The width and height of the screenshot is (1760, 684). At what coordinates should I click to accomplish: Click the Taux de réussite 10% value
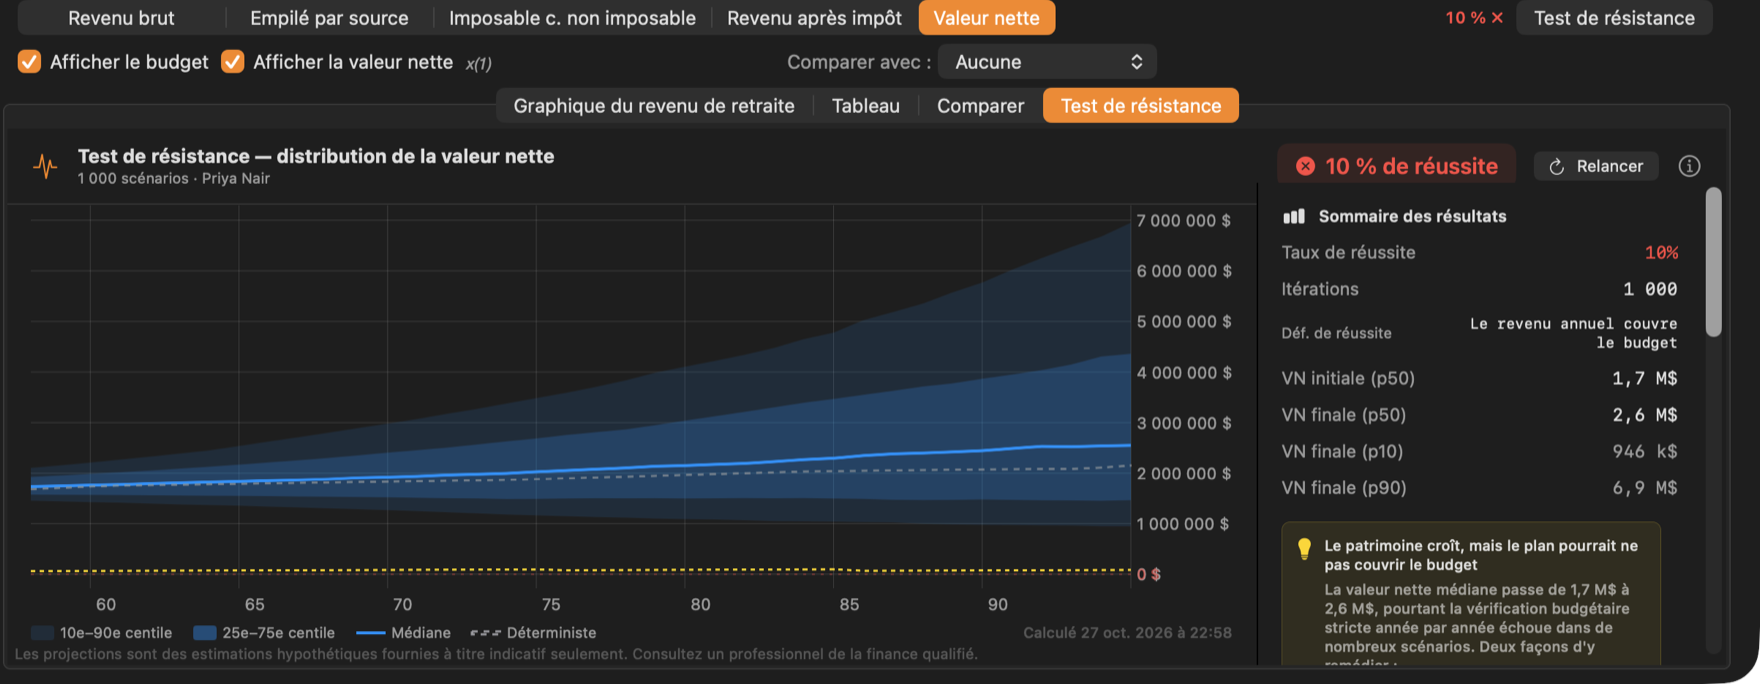point(1661,253)
